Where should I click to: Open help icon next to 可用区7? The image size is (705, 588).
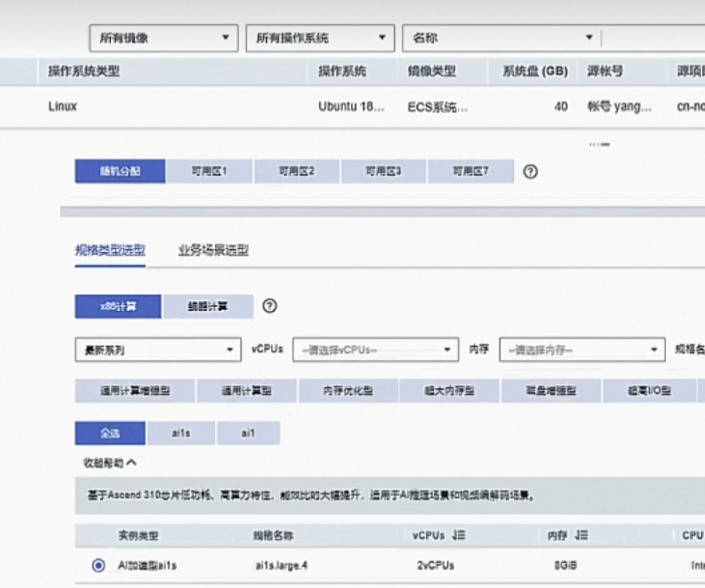[x=531, y=172]
